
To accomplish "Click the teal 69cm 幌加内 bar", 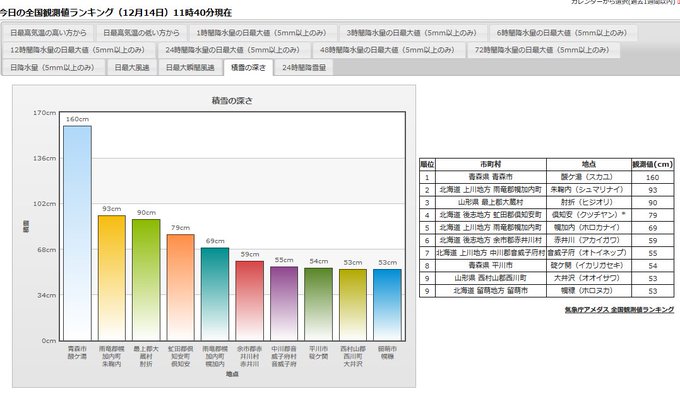I will coord(215,295).
